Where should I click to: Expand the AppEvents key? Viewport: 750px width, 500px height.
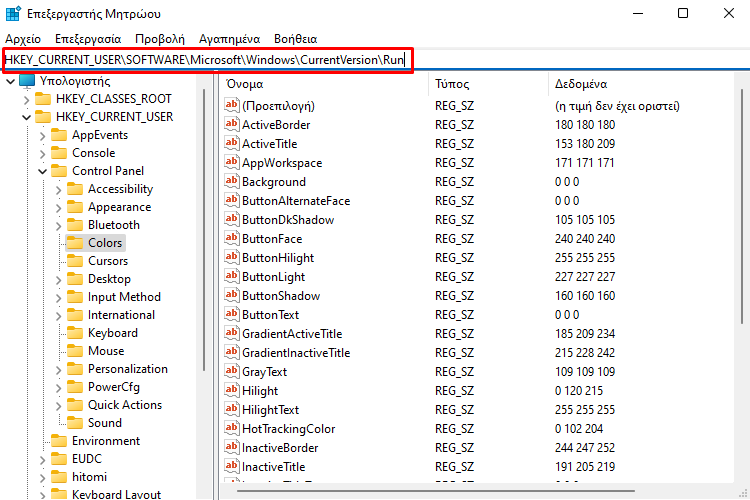pyautogui.click(x=43, y=135)
